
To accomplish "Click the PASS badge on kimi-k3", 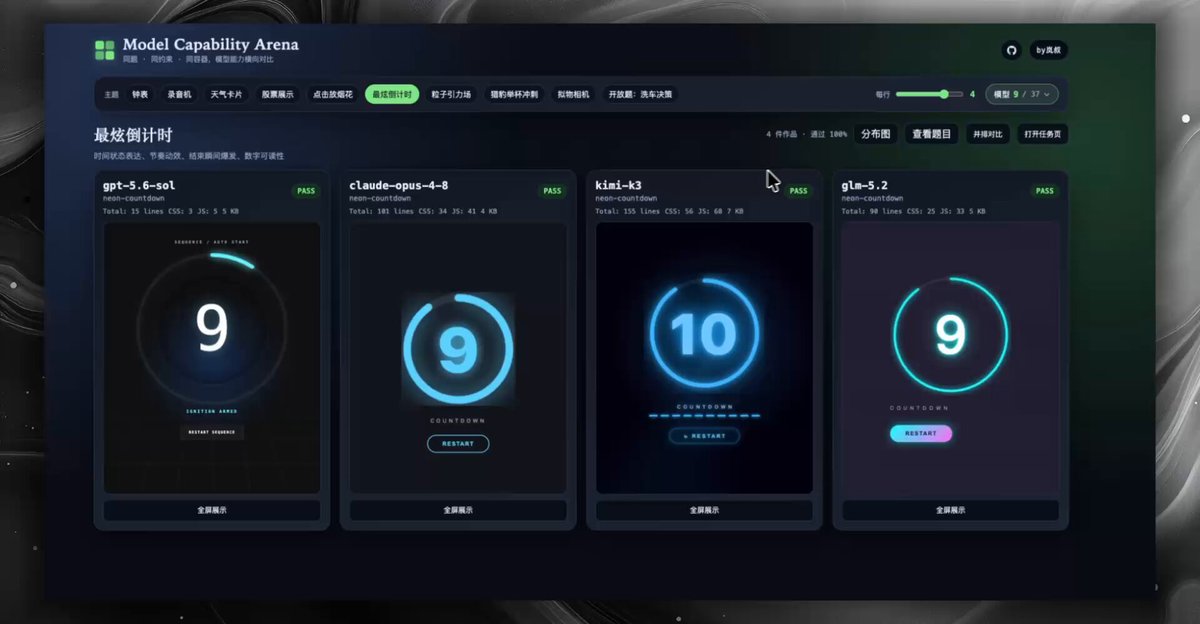I will [x=798, y=191].
